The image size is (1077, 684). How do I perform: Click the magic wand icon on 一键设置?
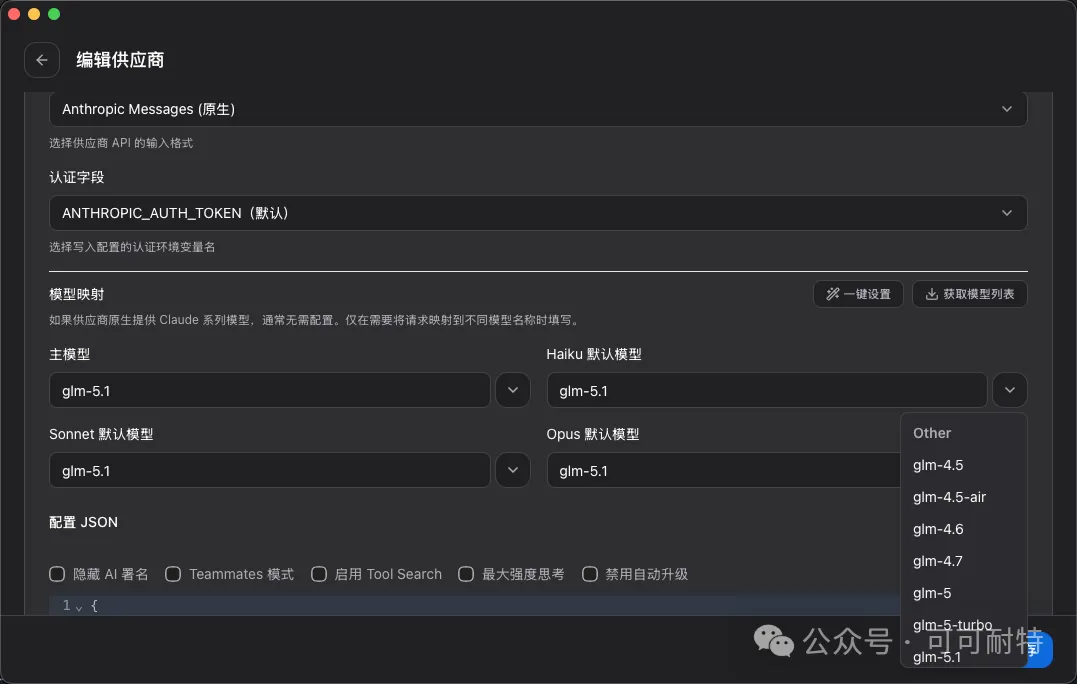pos(832,294)
